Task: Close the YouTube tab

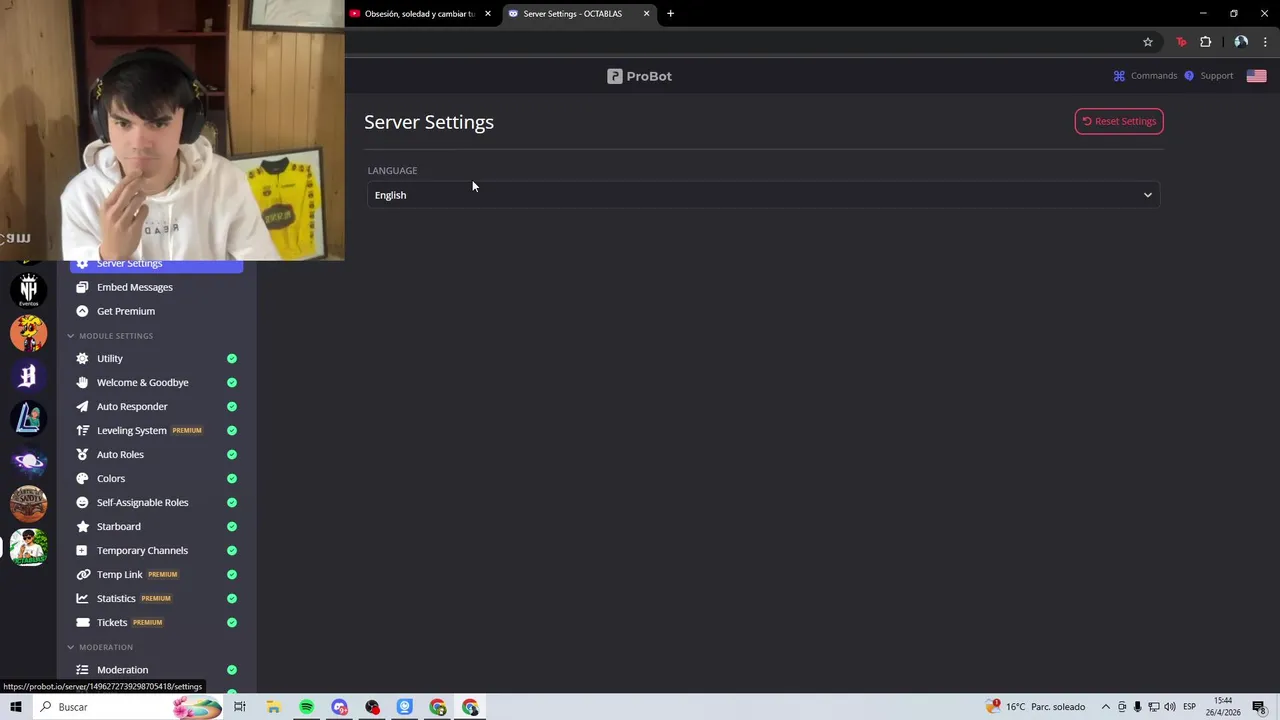Action: click(x=488, y=14)
